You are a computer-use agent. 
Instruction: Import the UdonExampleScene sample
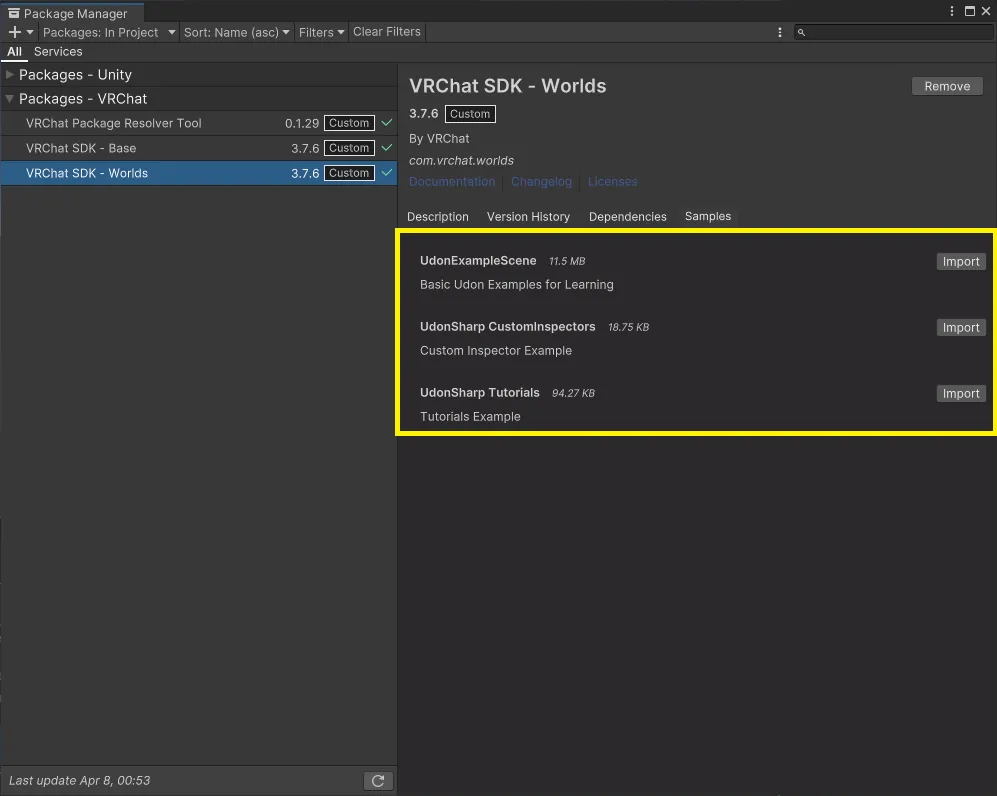pos(961,261)
